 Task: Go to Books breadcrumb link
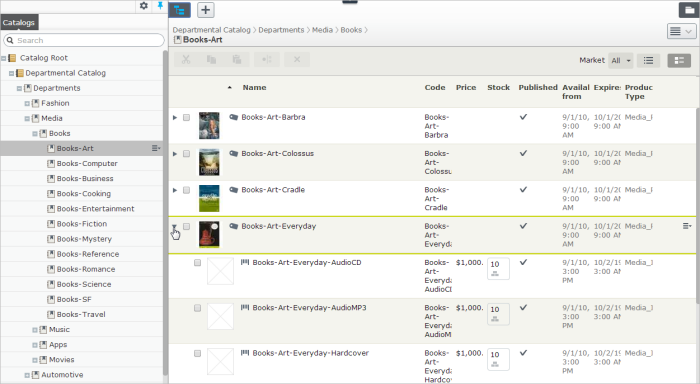(351, 30)
